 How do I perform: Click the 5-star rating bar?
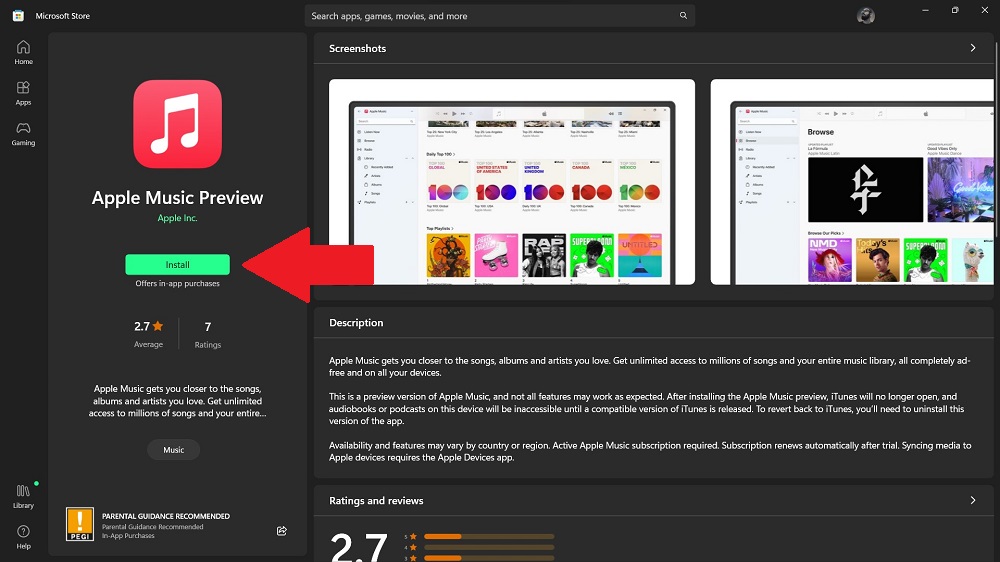point(488,537)
